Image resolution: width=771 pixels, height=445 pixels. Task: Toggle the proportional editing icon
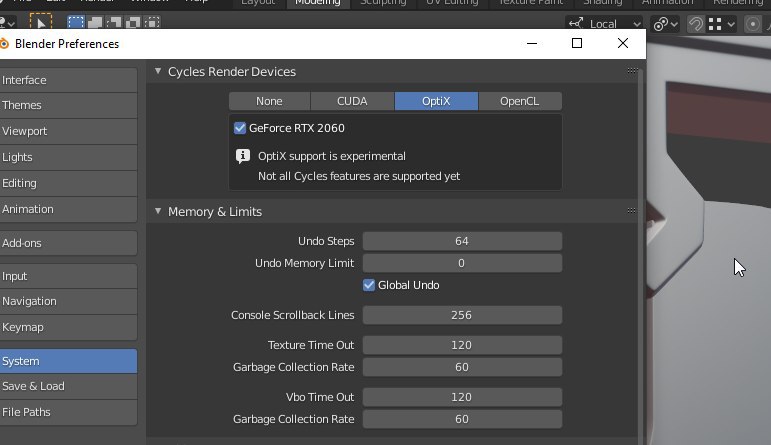752,24
